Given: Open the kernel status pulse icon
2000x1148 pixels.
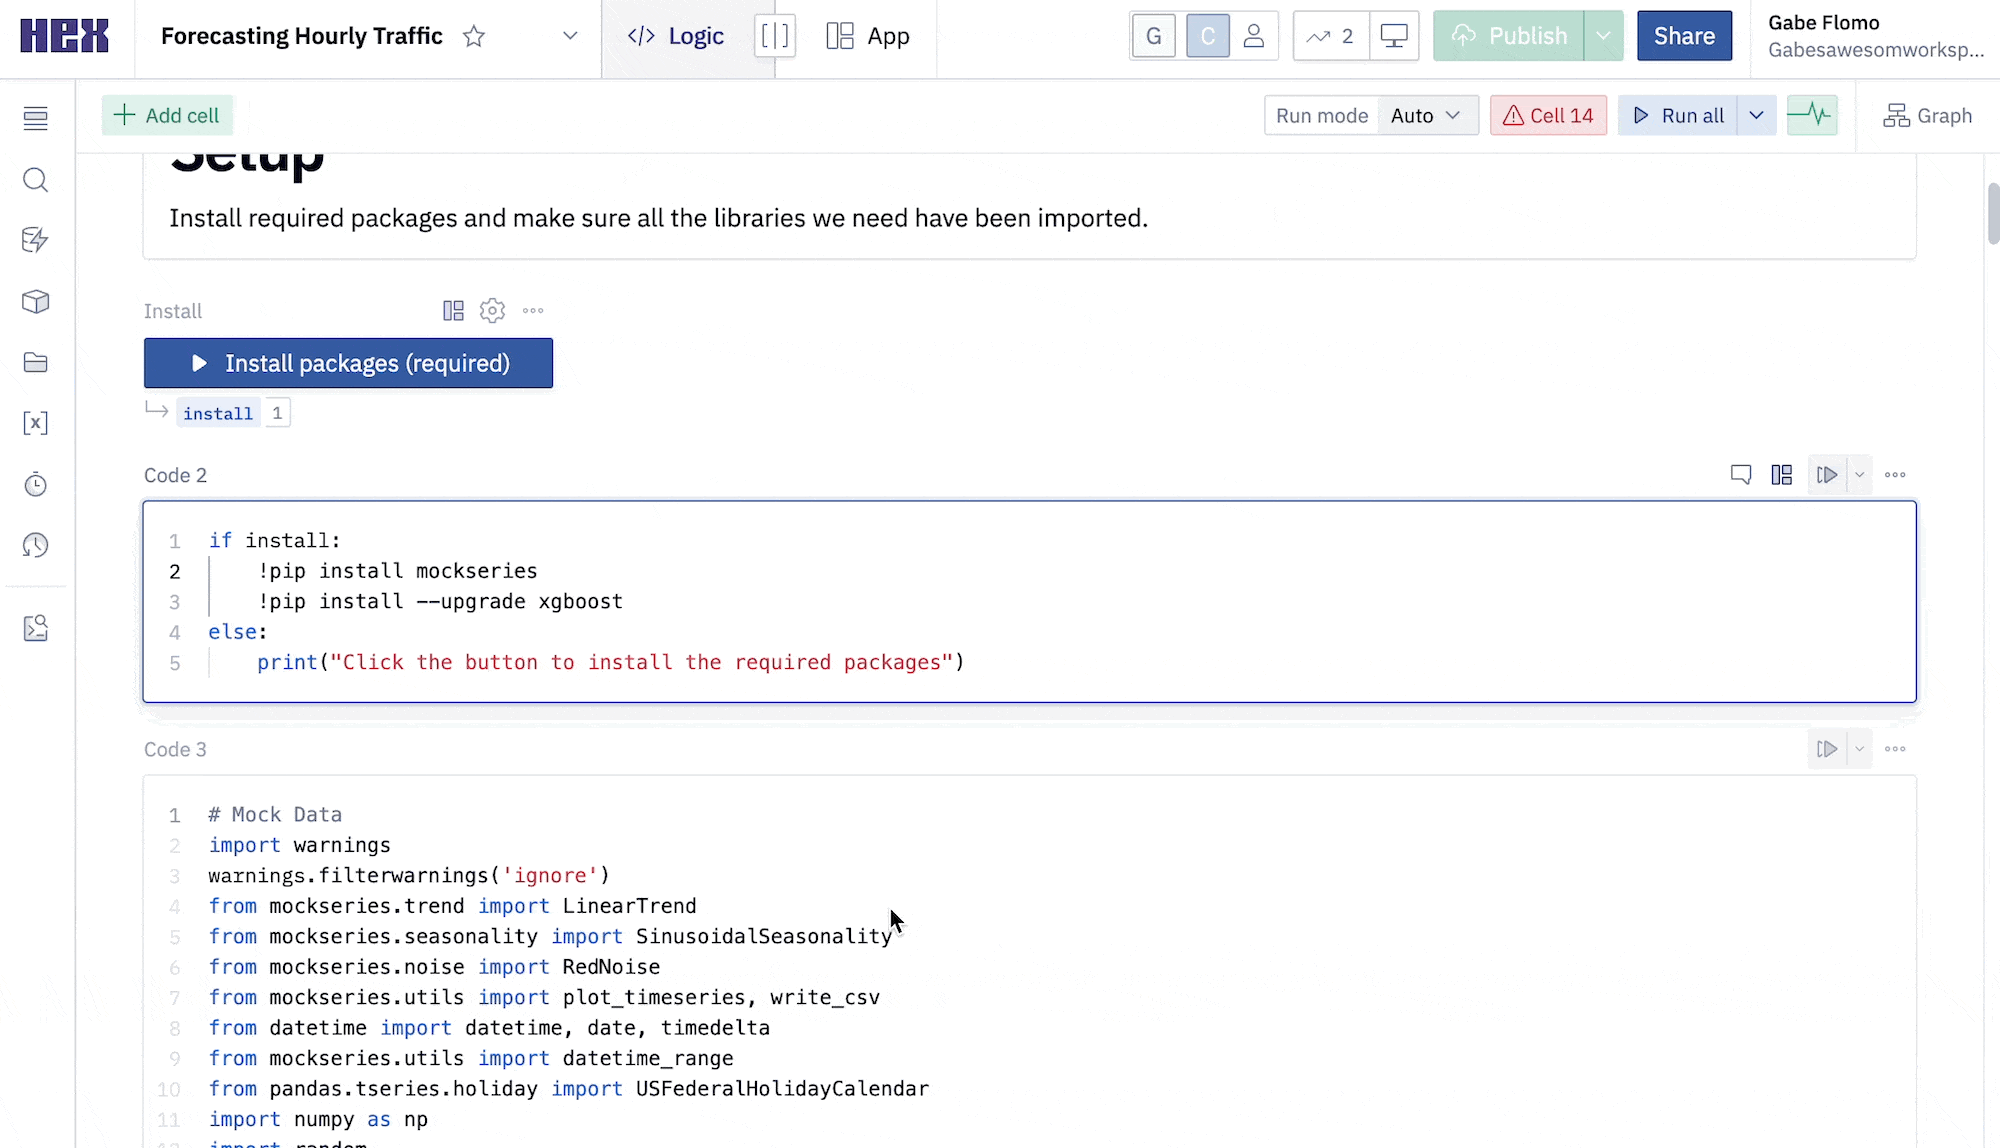Looking at the screenshot, I should coord(1811,116).
